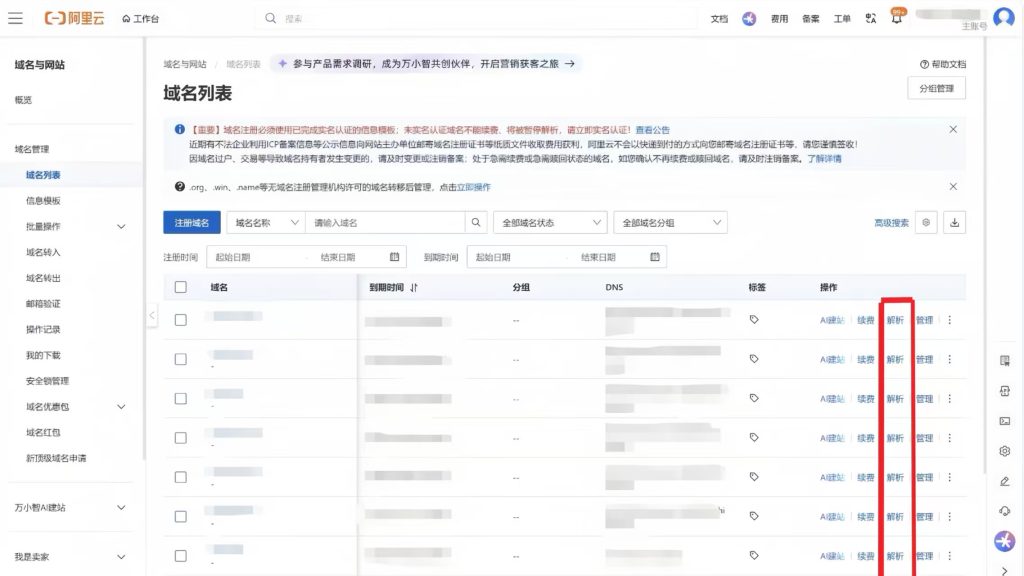Click the user avatar at top right

1003,18
